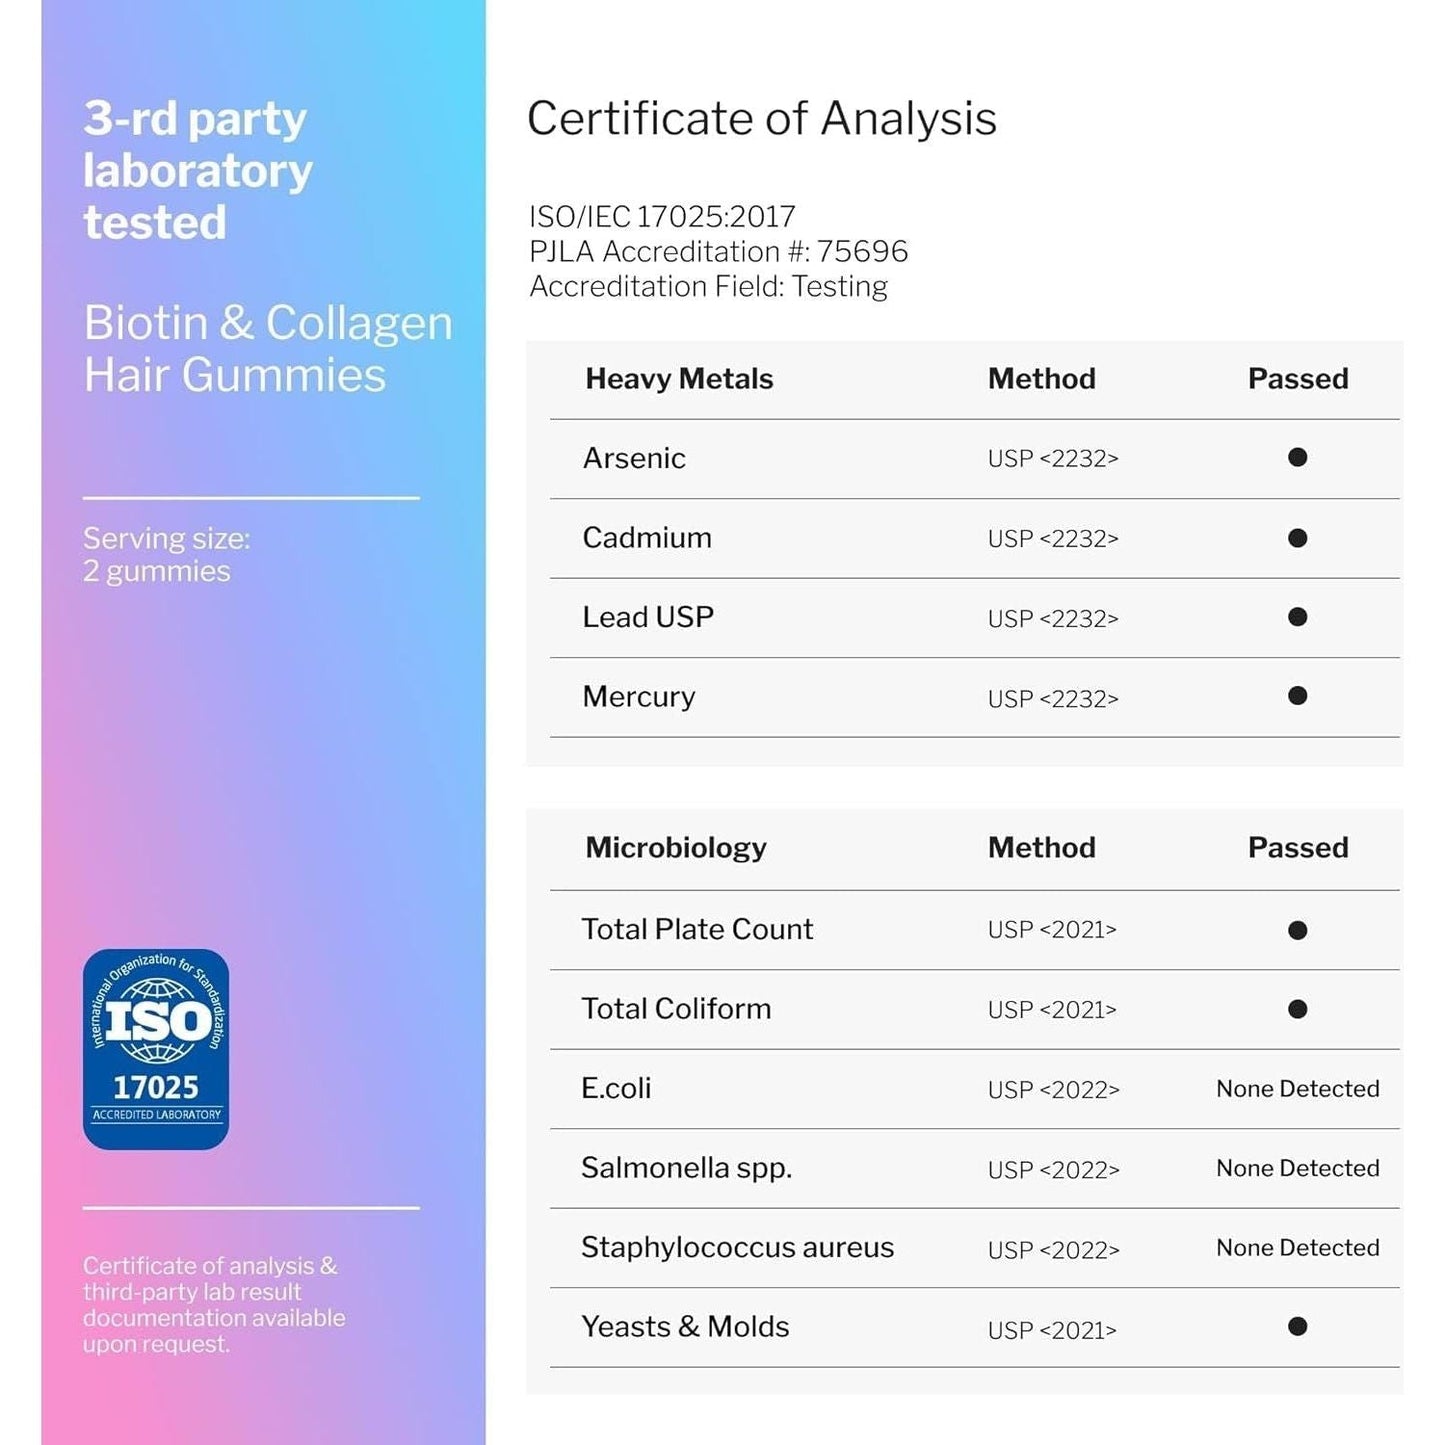This screenshot has height=1445, width=1445.
Task: Click Staphylococcus aureus None Detected result
Action: (x=1298, y=1248)
